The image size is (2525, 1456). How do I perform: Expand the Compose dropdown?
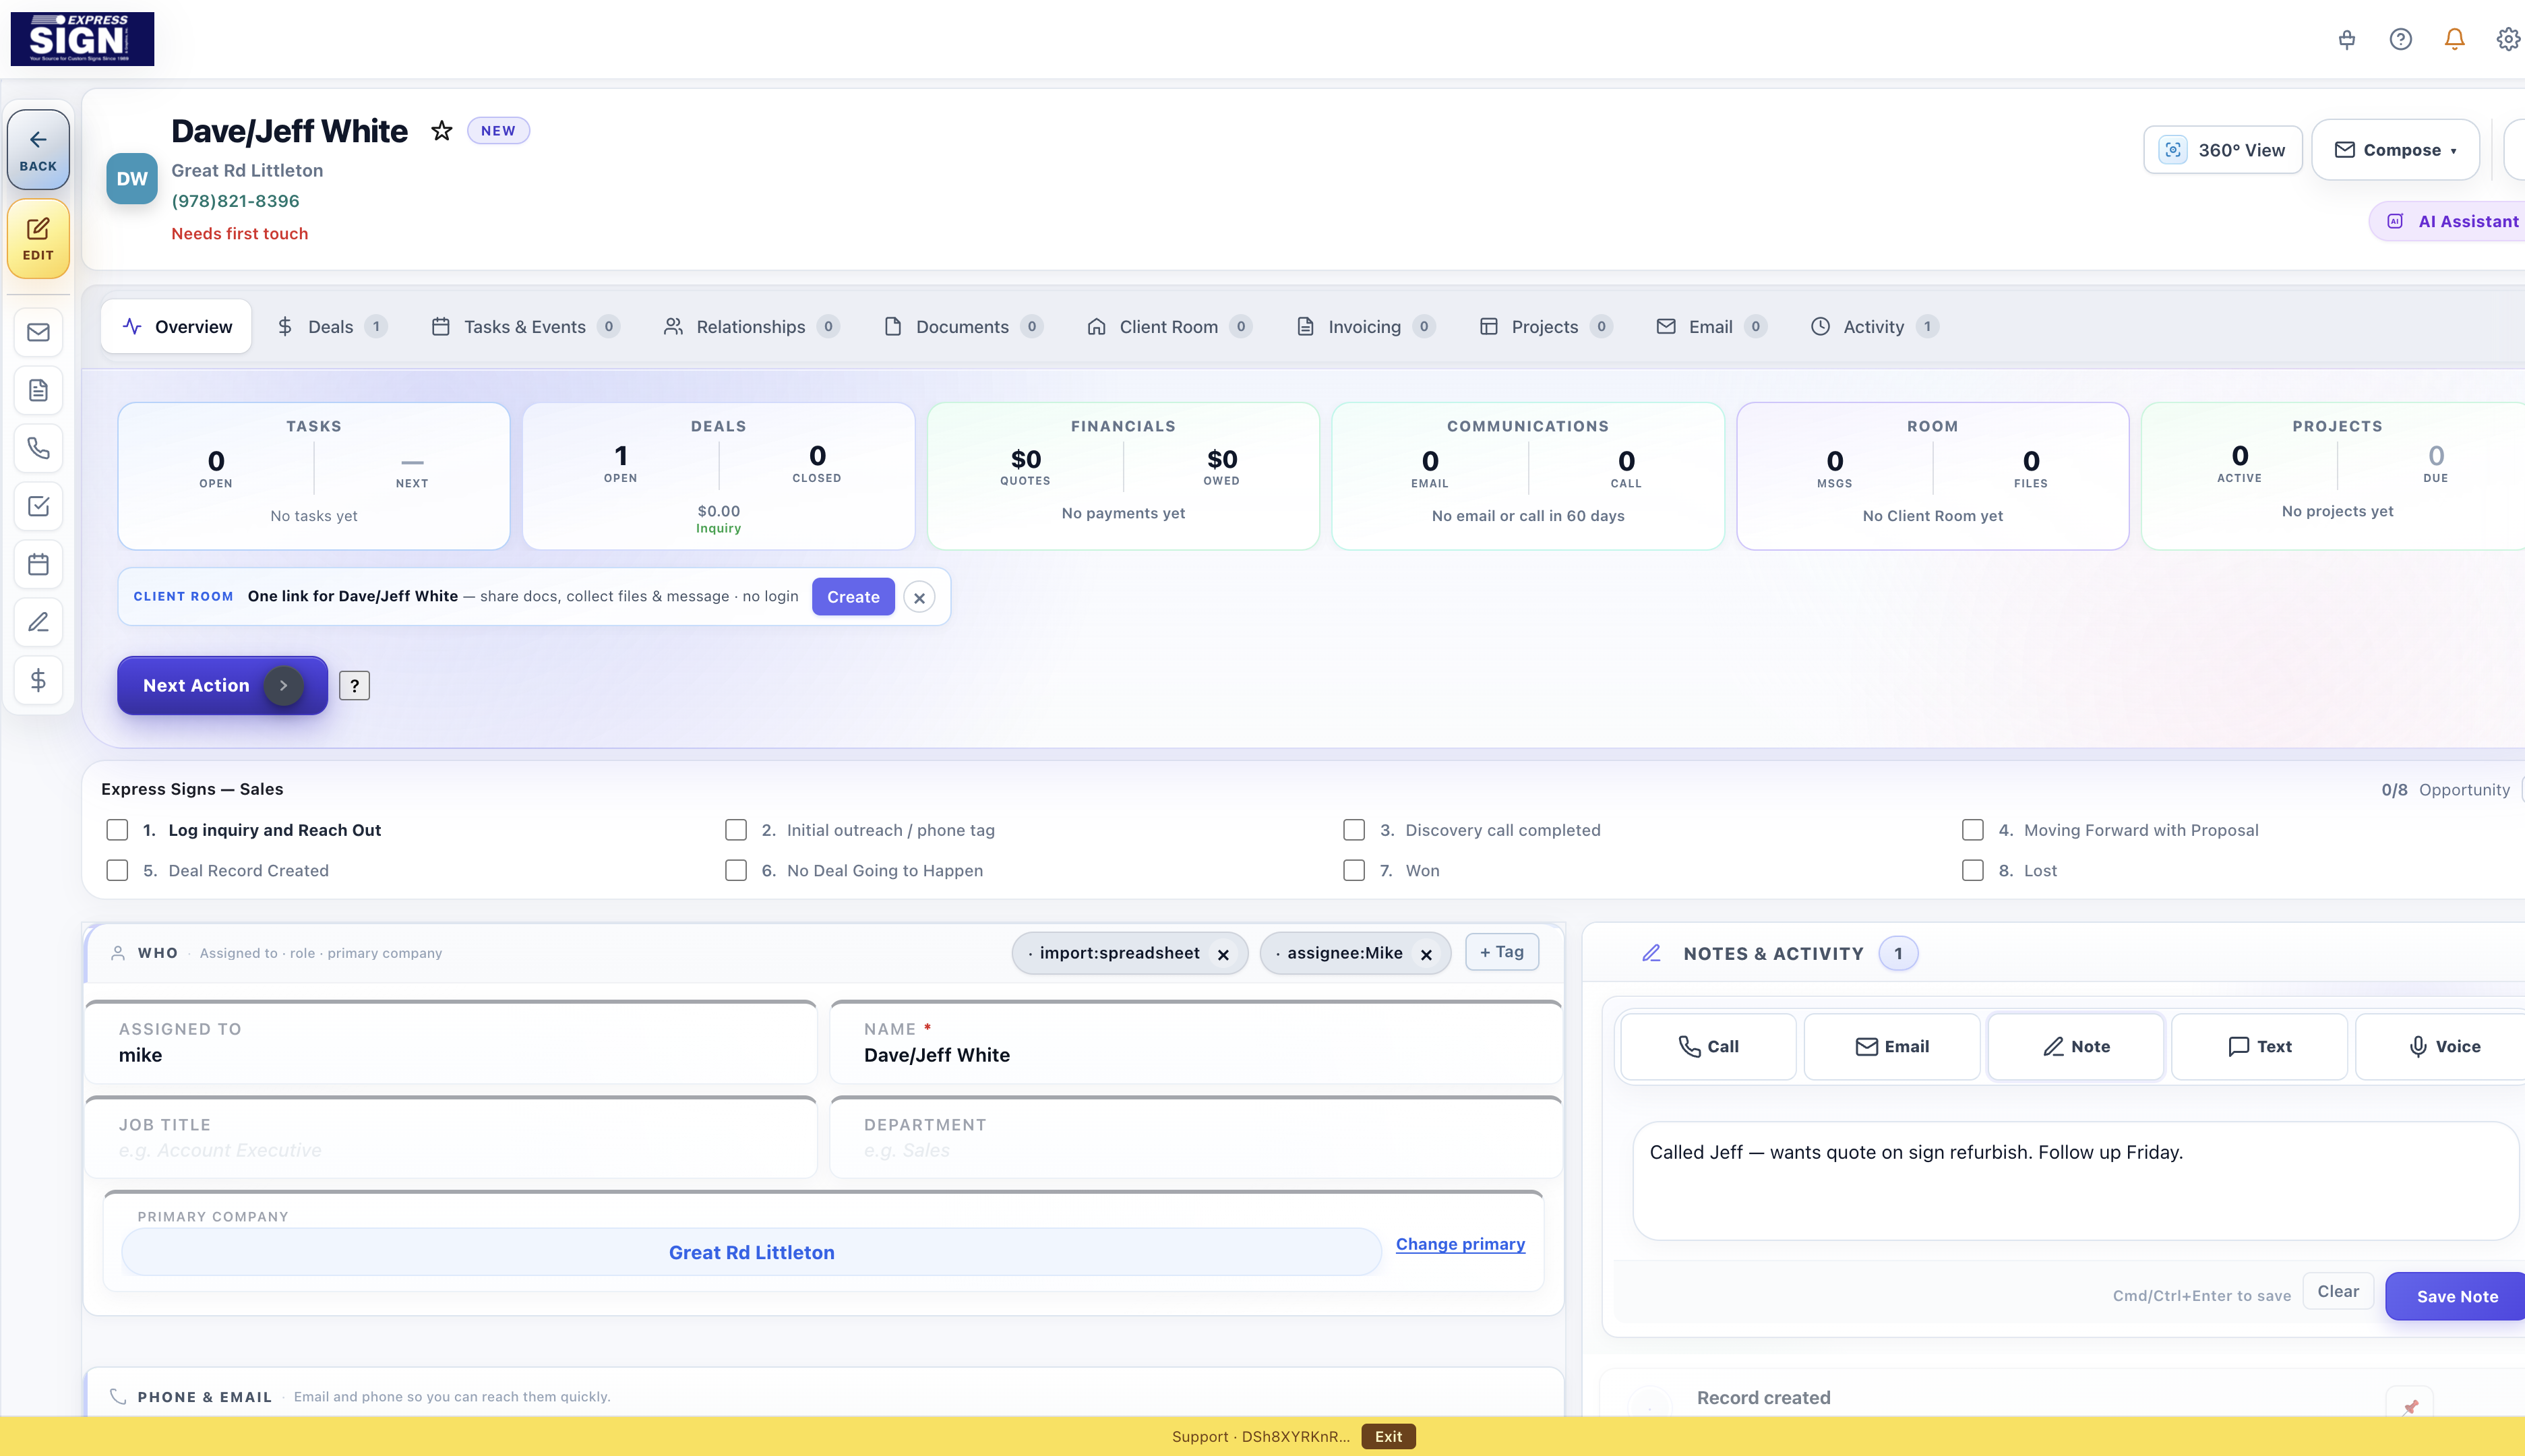point(2395,150)
